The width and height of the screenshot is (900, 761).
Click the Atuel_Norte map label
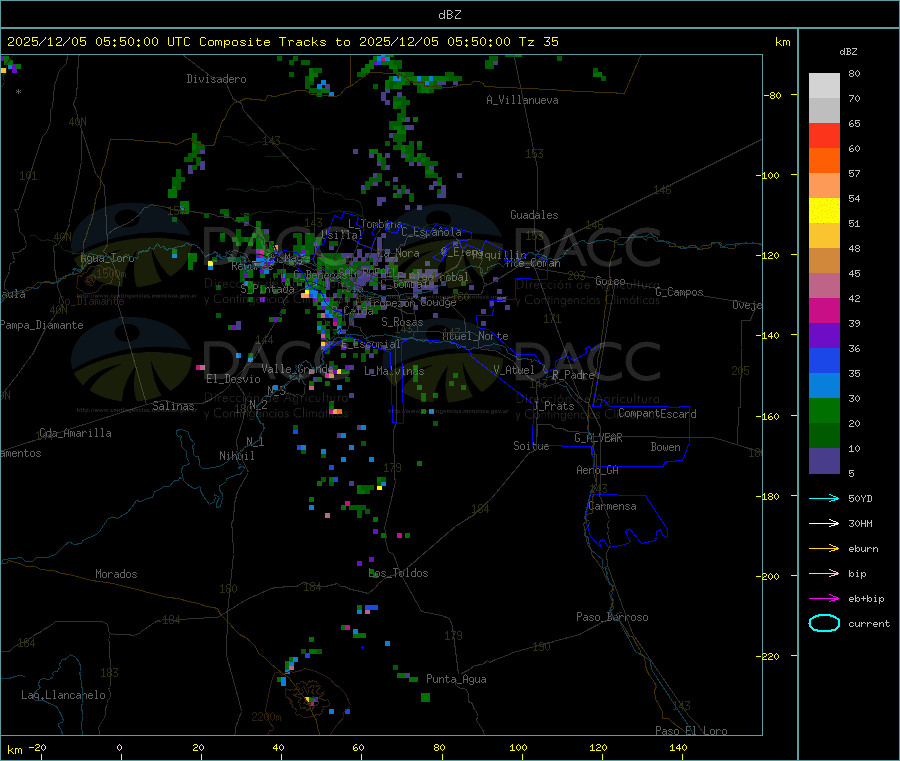[x=475, y=336]
